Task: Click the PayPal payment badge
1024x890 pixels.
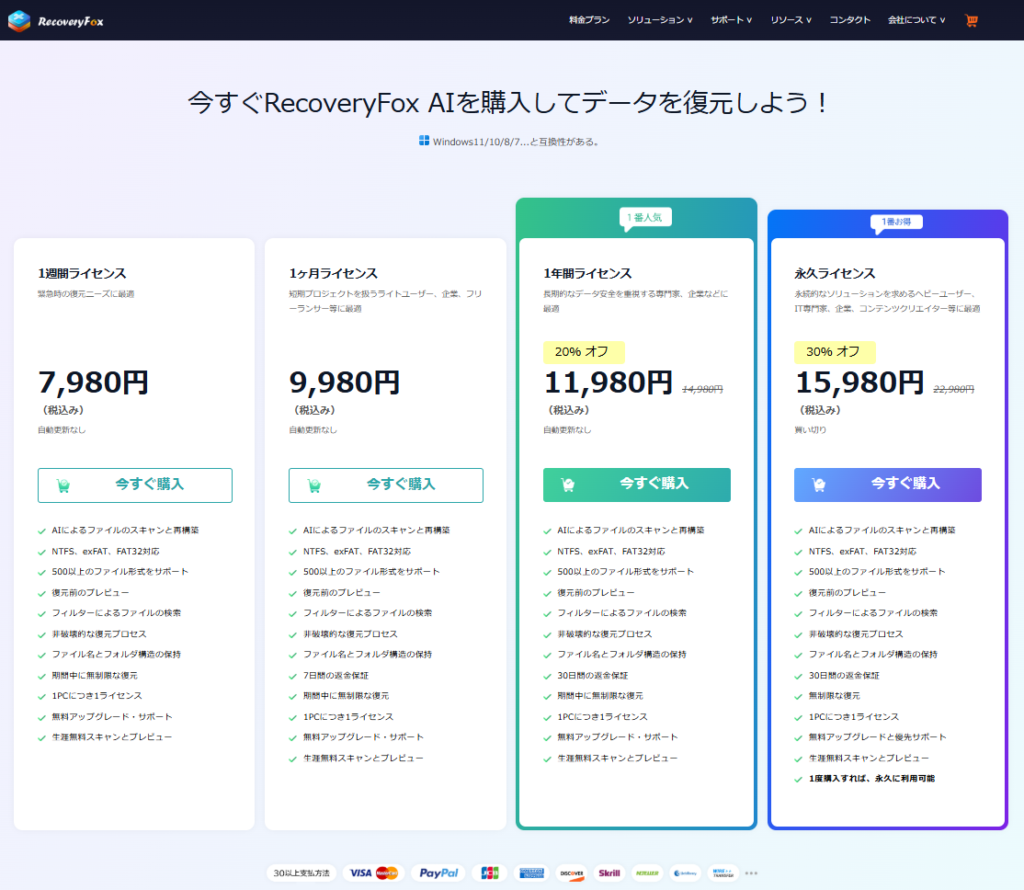Action: pos(438,873)
